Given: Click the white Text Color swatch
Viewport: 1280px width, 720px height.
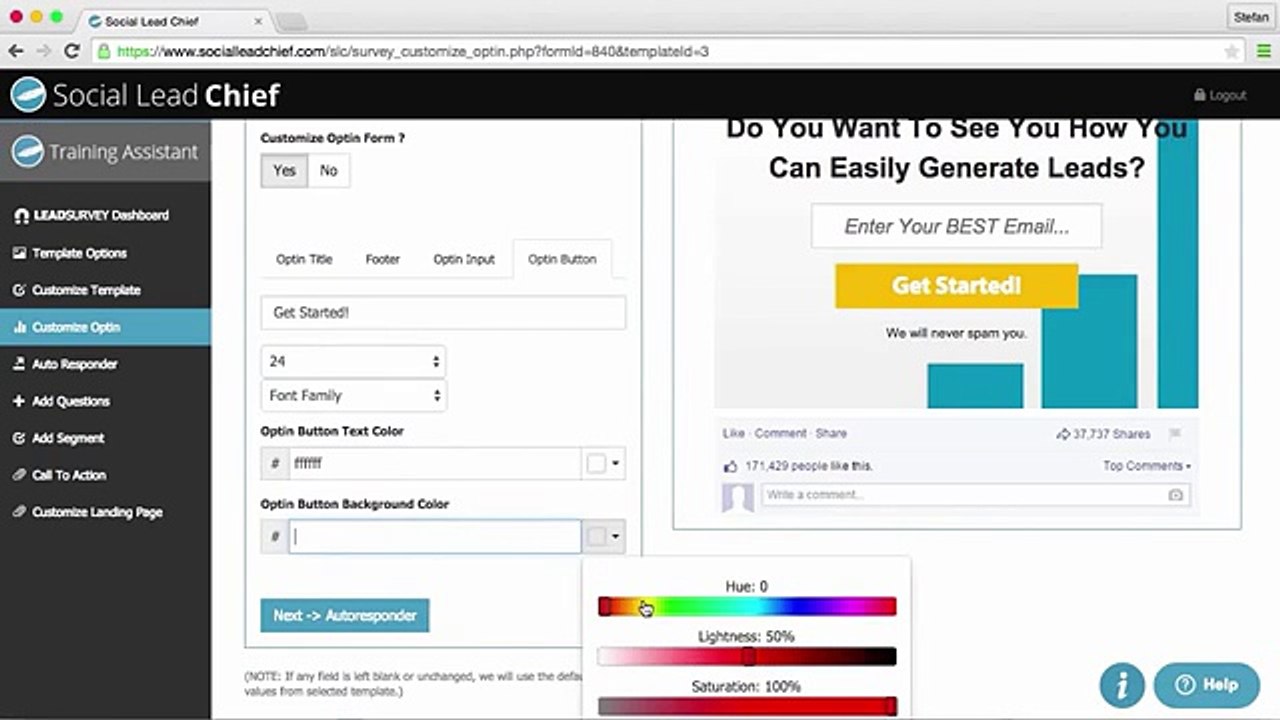Looking at the screenshot, I should click(596, 463).
